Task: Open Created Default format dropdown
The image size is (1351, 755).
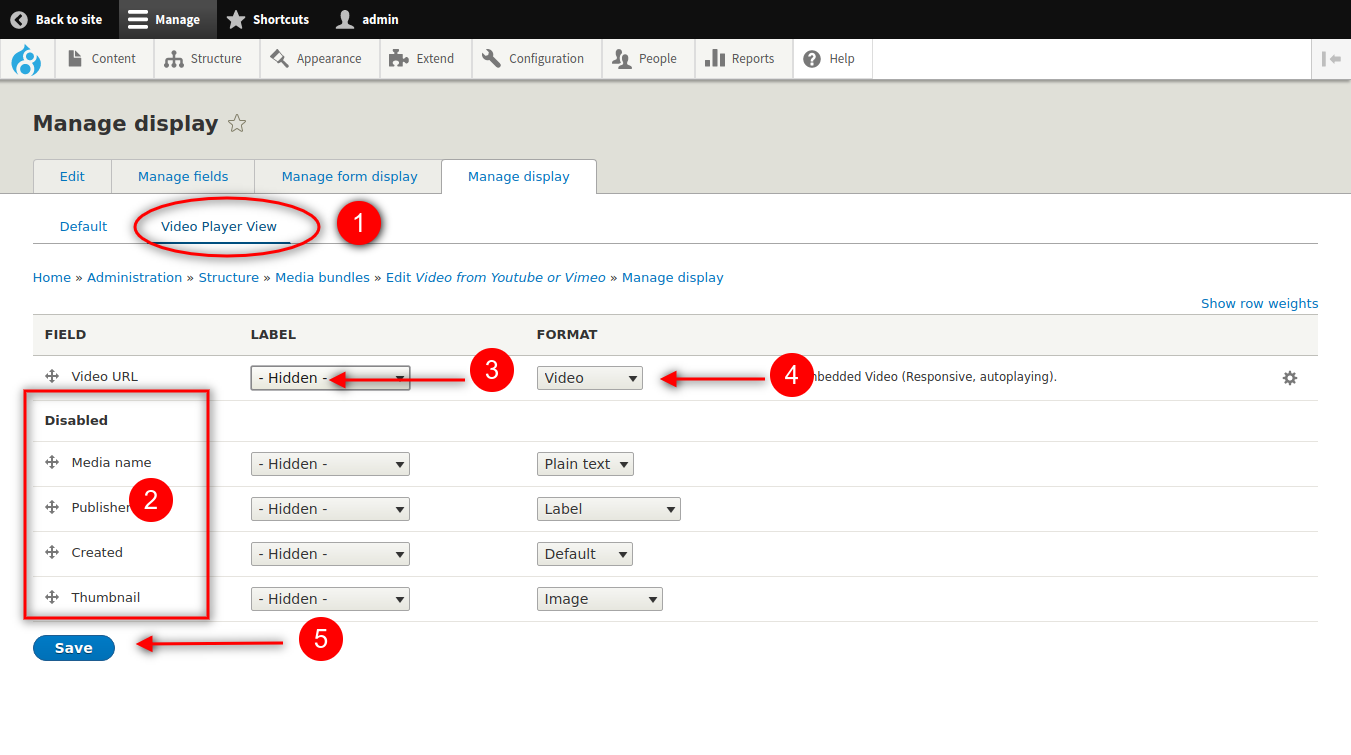Action: click(x=585, y=554)
